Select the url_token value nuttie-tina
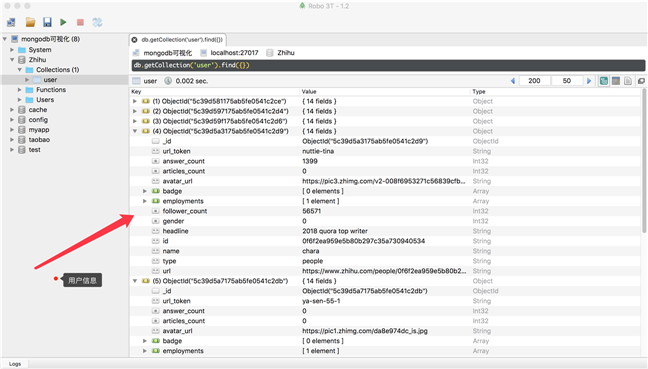The height and width of the screenshot is (369, 648). pyautogui.click(x=318, y=151)
